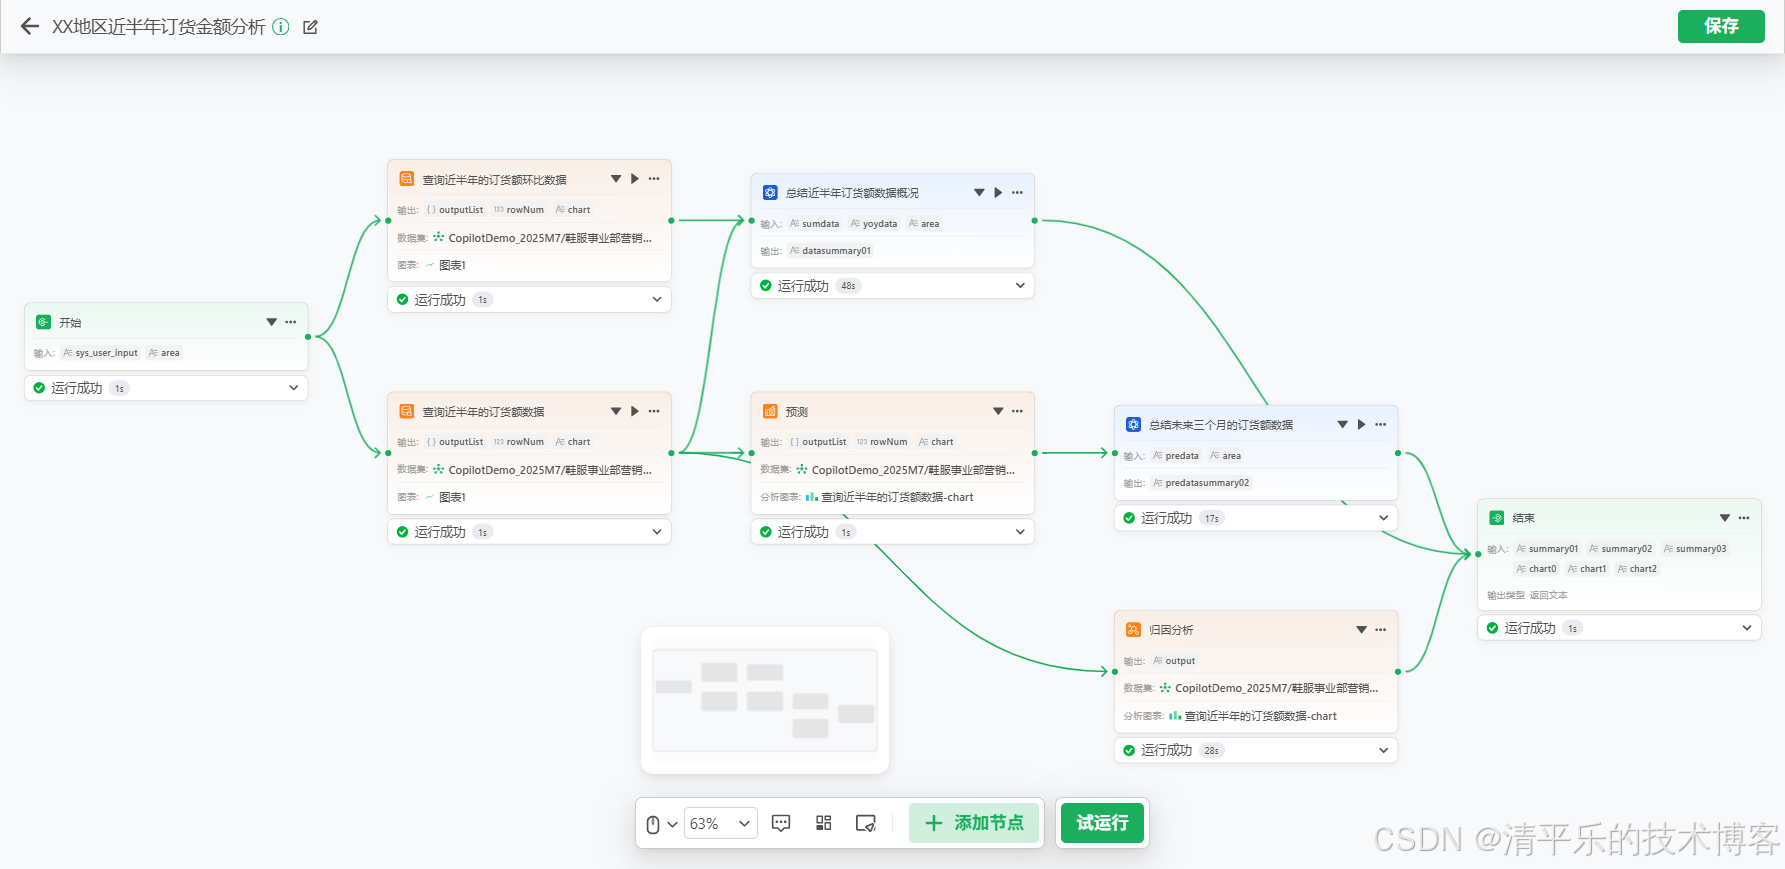This screenshot has height=869, width=1785.
Task: Open more options on the 归因分析 node
Action: click(x=1381, y=629)
